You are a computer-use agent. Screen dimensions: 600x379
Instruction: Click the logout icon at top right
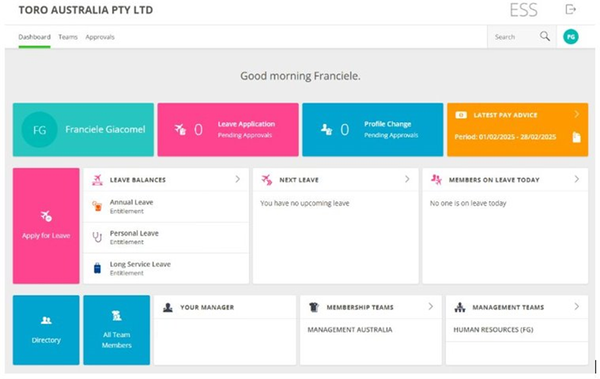coord(571,9)
